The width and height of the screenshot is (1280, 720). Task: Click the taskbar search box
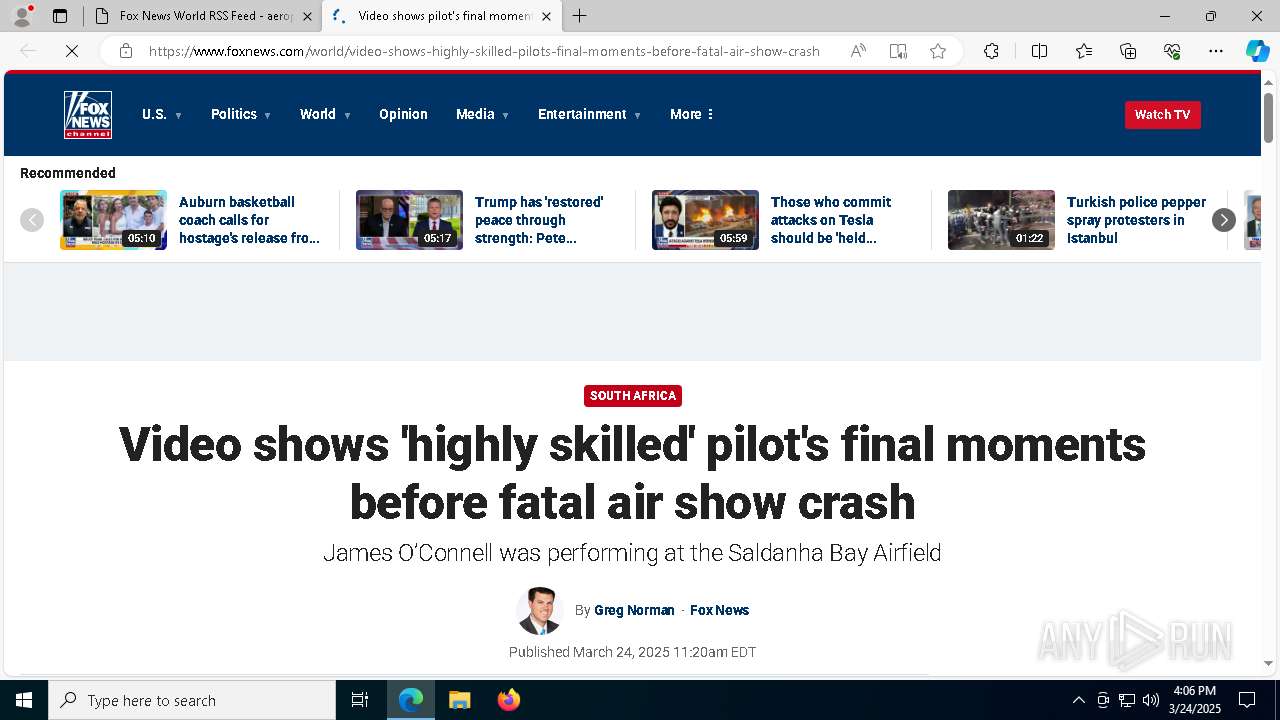click(x=192, y=700)
